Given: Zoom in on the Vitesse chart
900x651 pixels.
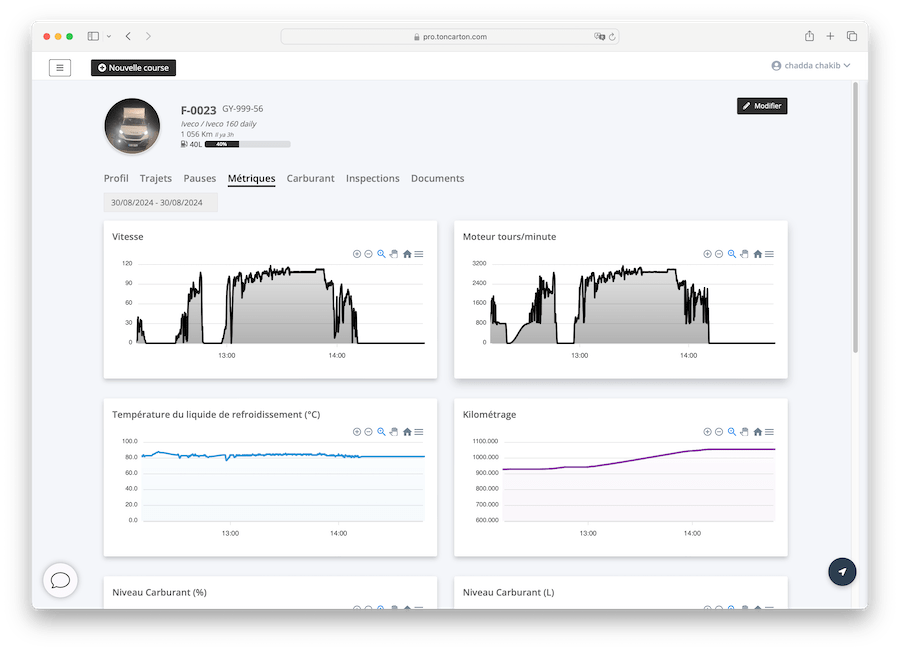Looking at the screenshot, I should pos(357,254).
